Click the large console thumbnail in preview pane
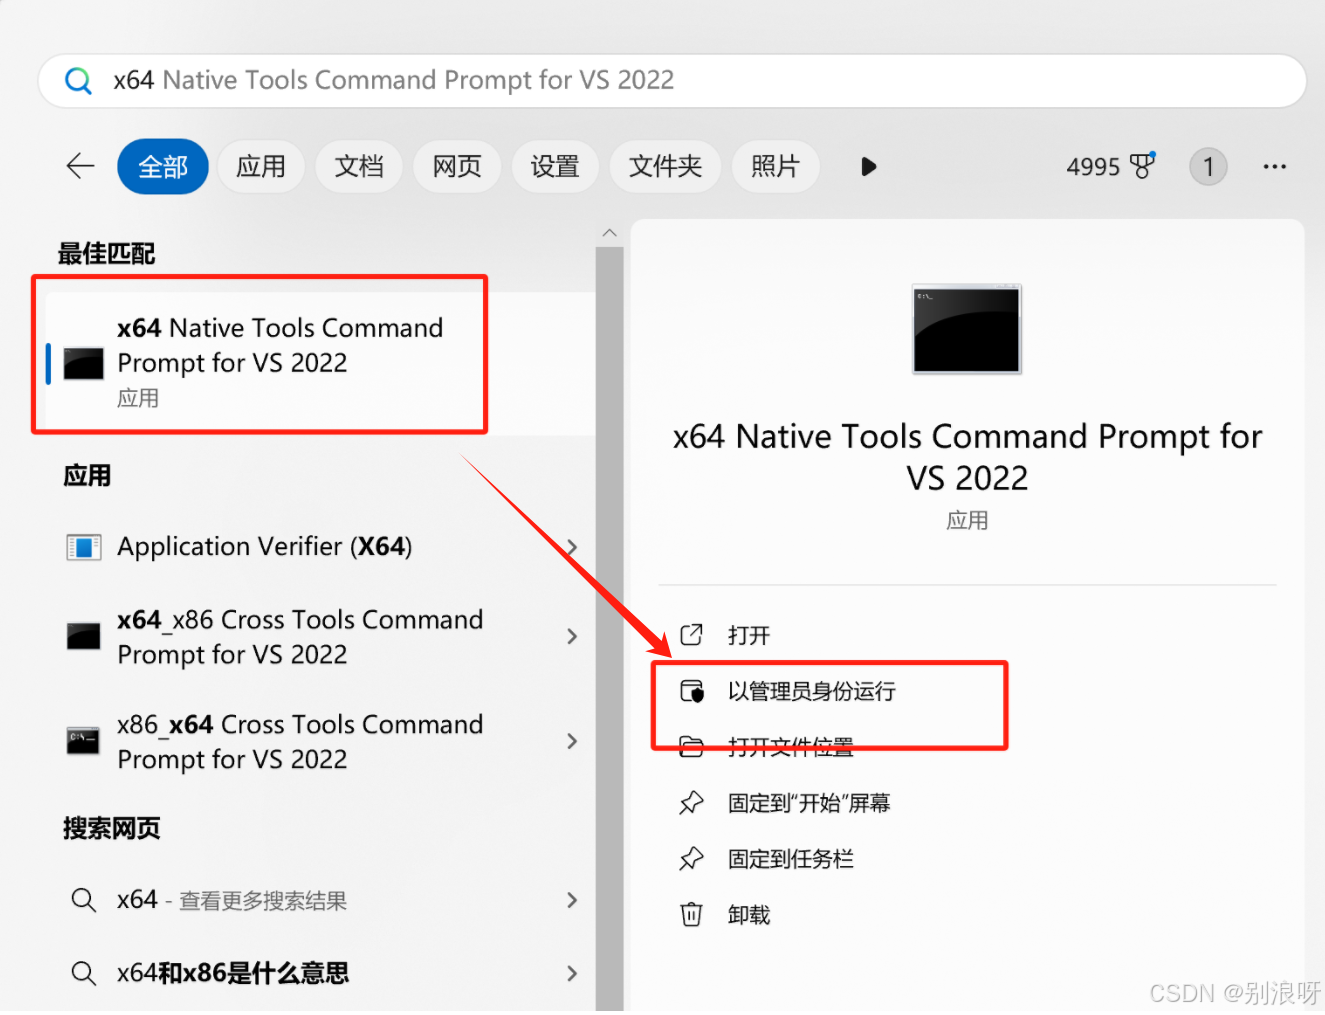Image resolution: width=1325 pixels, height=1015 pixels. [x=967, y=329]
